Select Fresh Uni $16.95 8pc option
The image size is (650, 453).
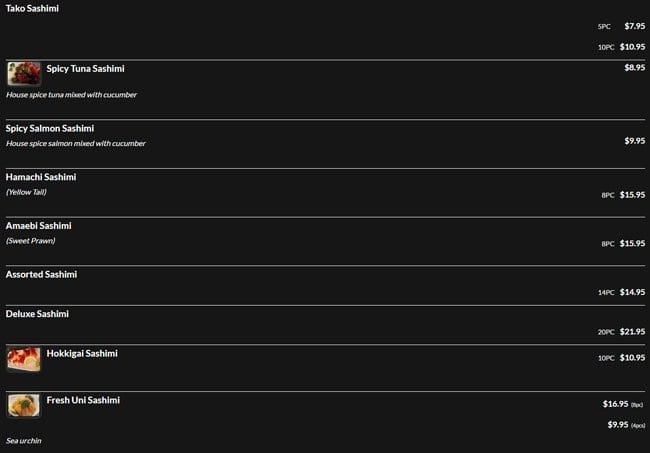pos(622,404)
